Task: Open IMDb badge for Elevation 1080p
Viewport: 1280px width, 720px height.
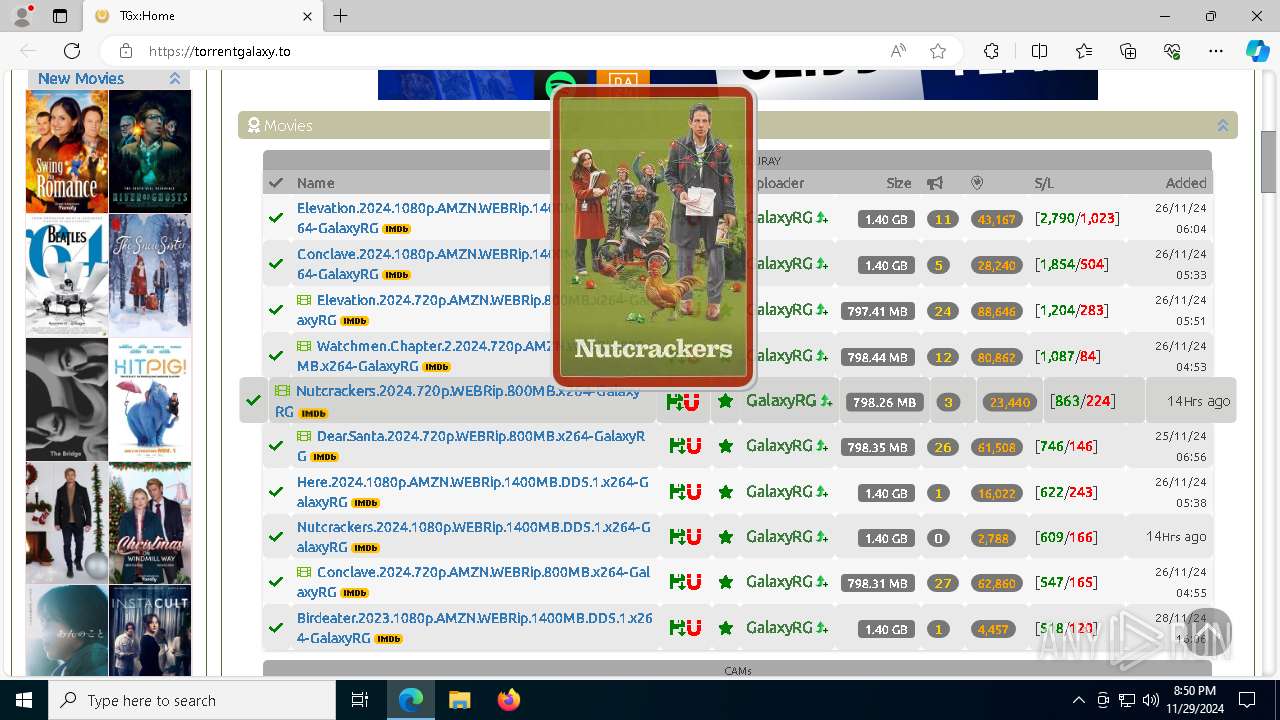Action: point(397,229)
